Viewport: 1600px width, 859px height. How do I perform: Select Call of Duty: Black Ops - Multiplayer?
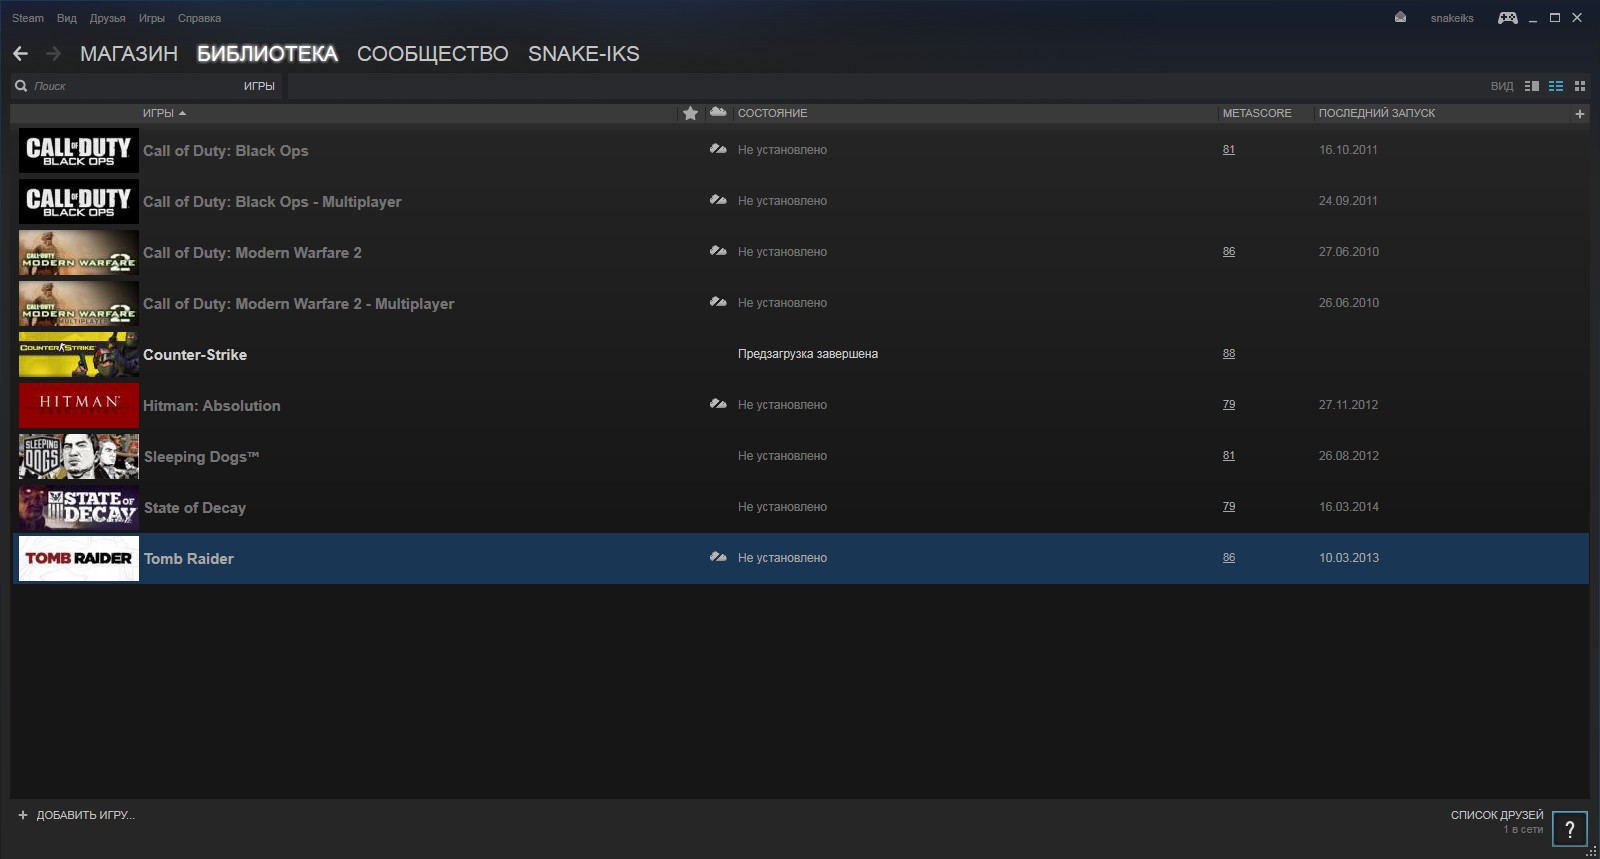pos(272,201)
